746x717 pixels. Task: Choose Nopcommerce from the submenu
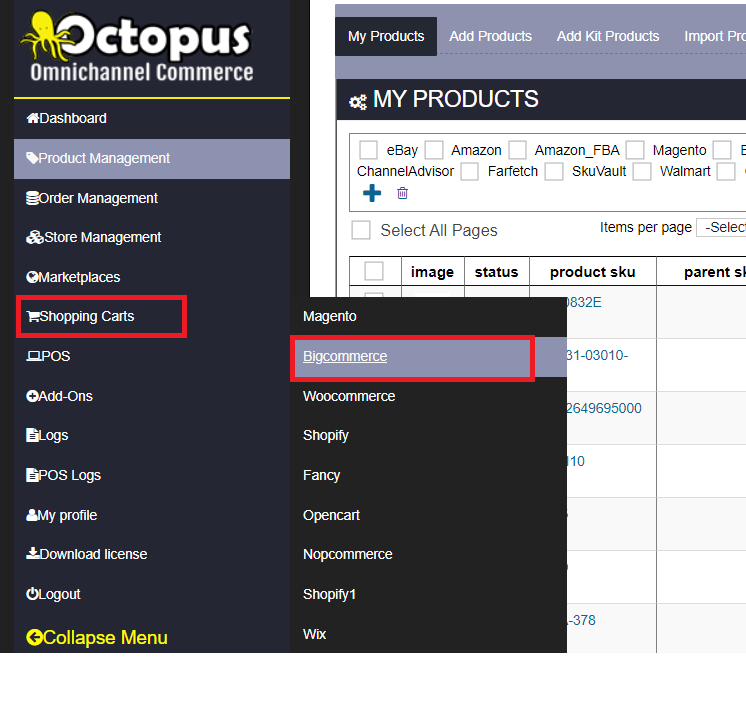[x=428, y=554]
